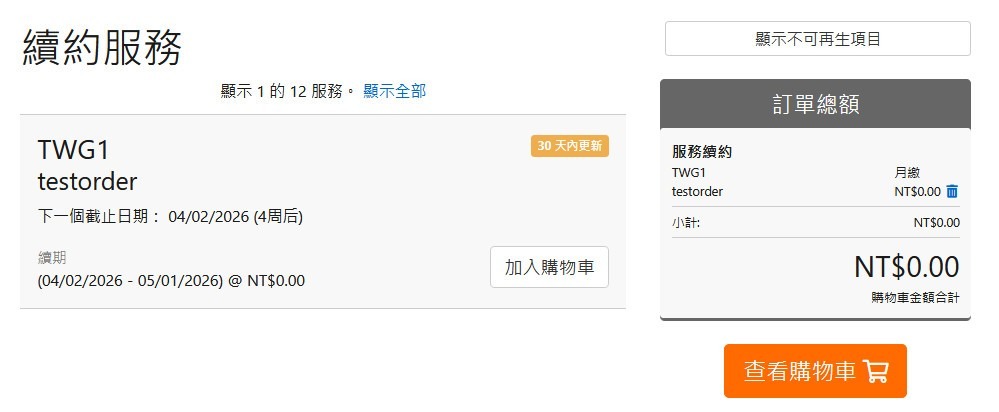Click the 訂單總額 panel header
999x412 pixels.
[815, 104]
